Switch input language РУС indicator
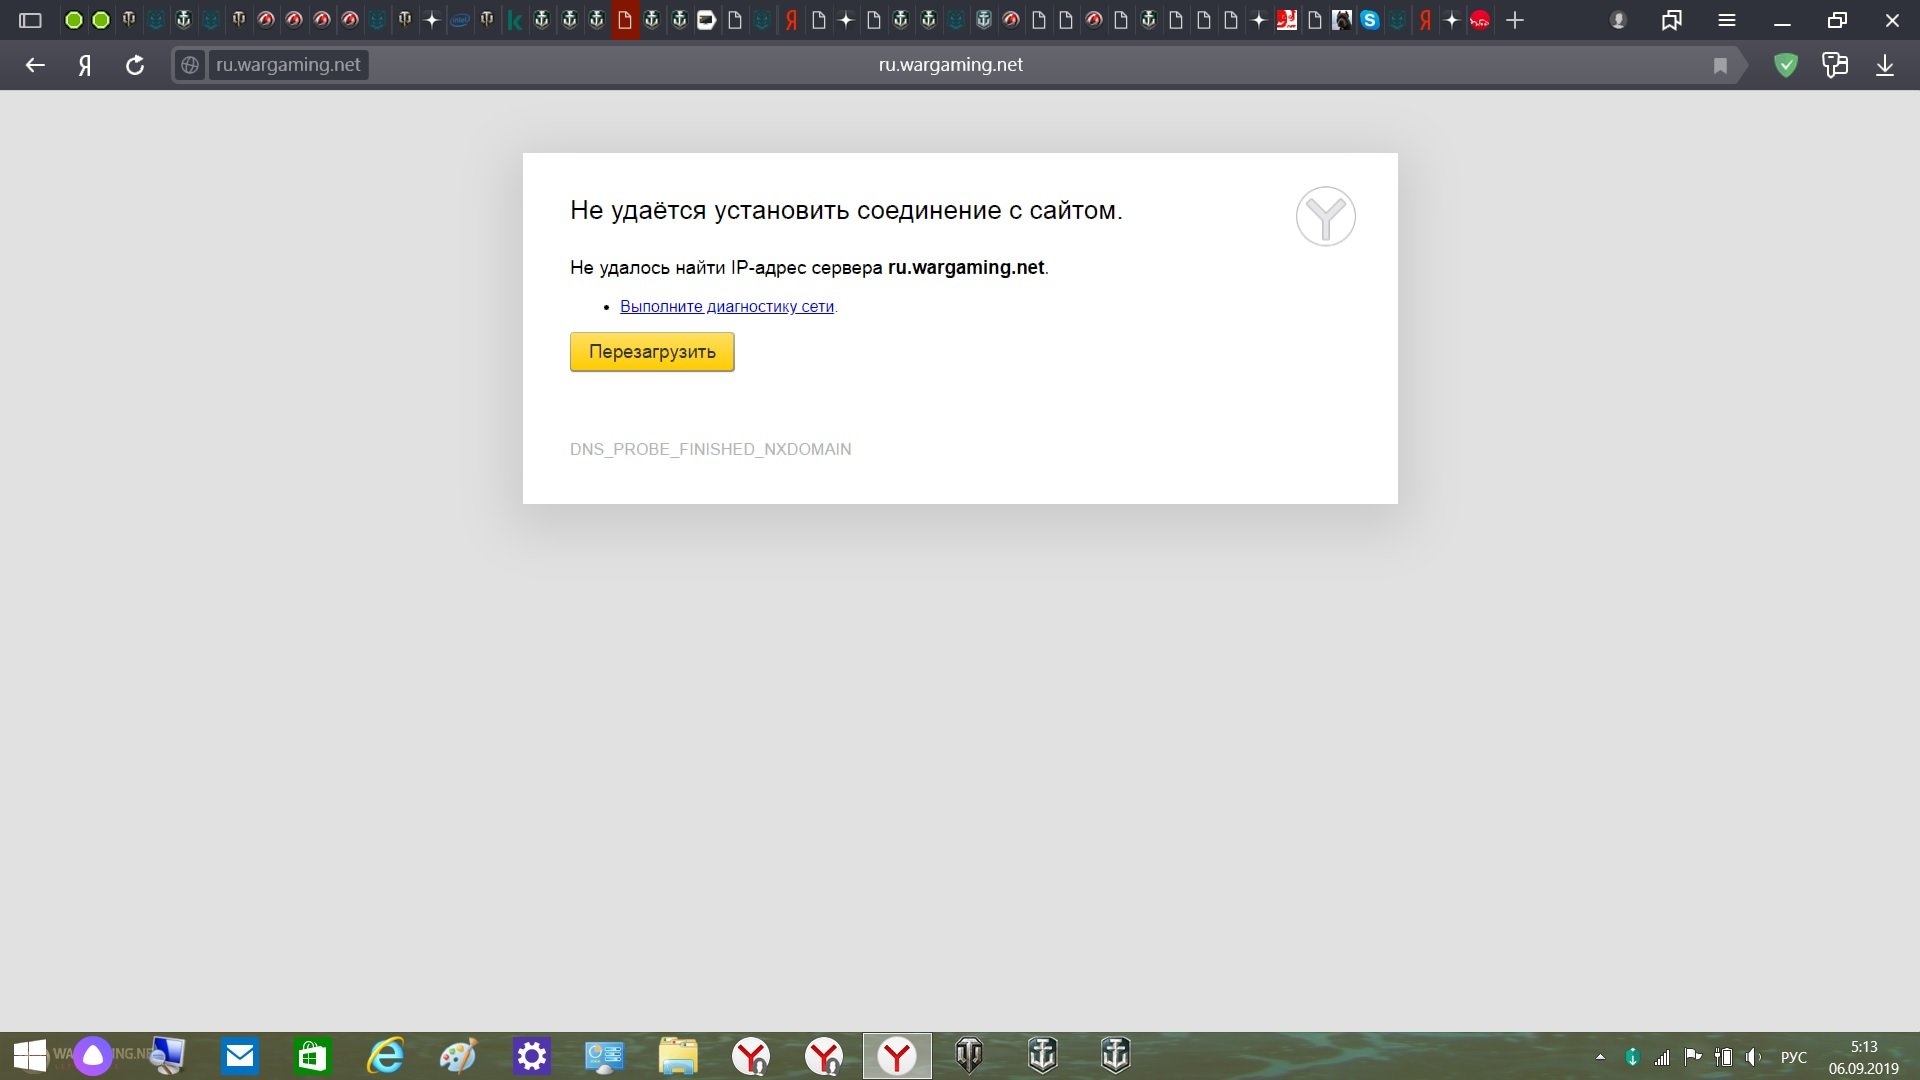The image size is (1920, 1080). tap(1794, 1057)
